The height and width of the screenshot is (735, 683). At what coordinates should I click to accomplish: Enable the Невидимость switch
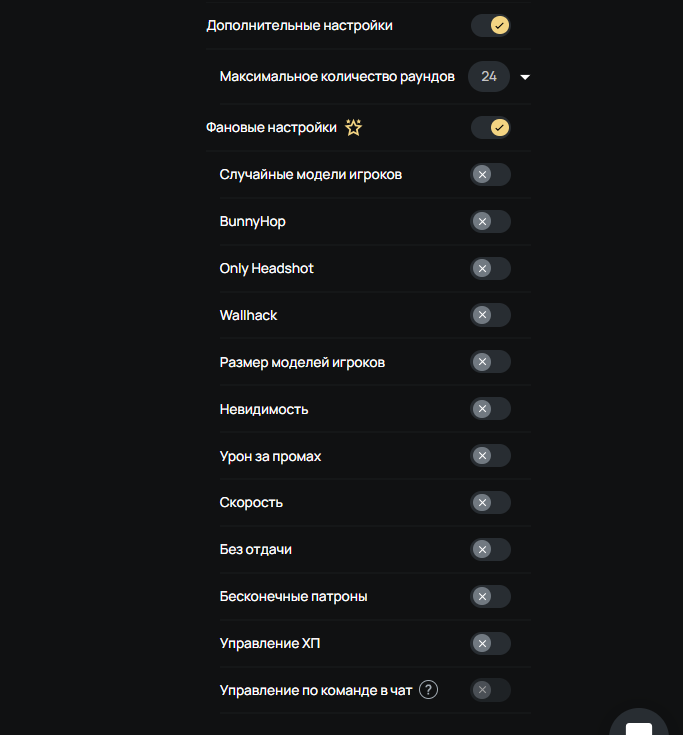click(491, 408)
